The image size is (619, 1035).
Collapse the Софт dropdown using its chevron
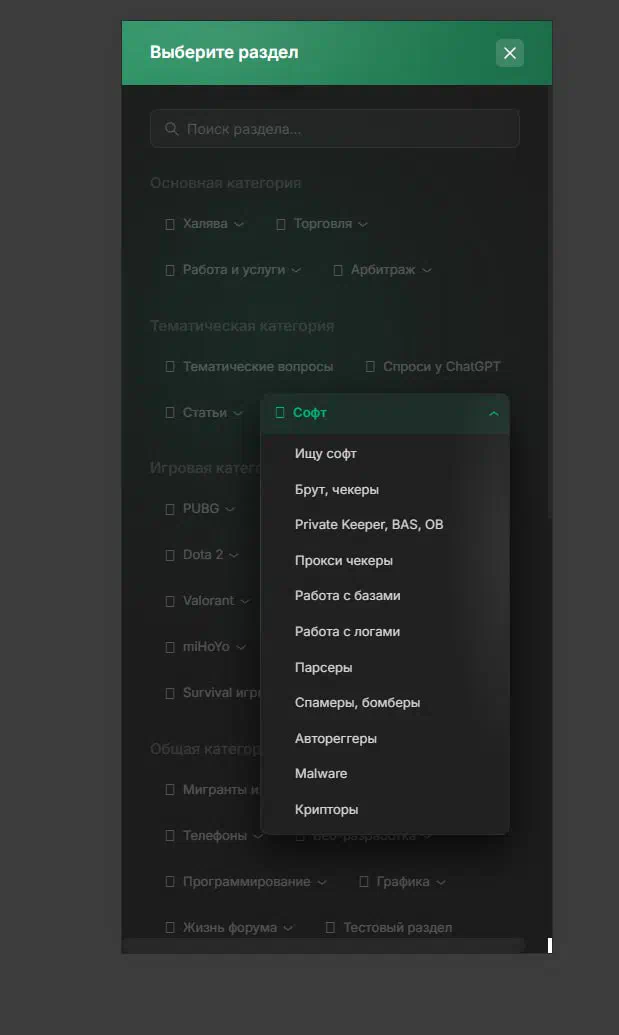click(493, 413)
